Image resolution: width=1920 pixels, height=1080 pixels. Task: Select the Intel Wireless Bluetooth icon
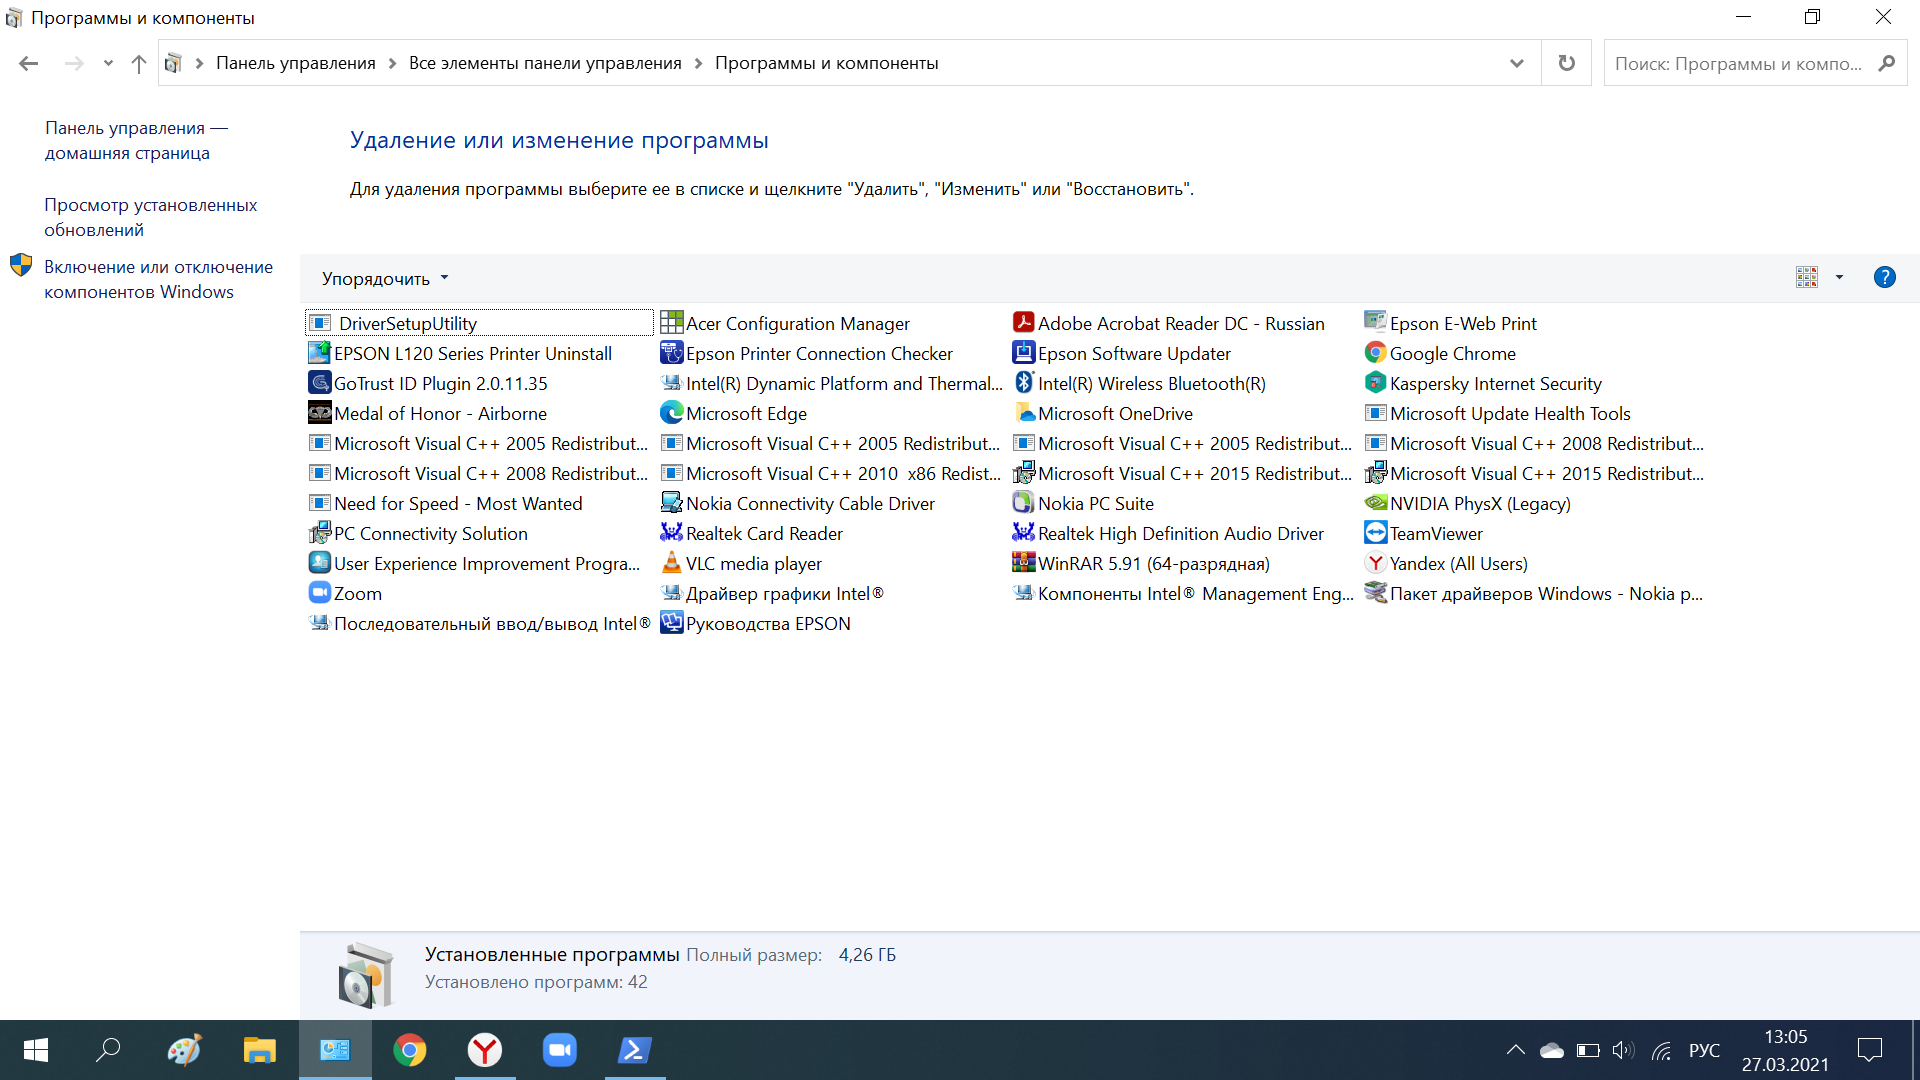(x=1023, y=383)
